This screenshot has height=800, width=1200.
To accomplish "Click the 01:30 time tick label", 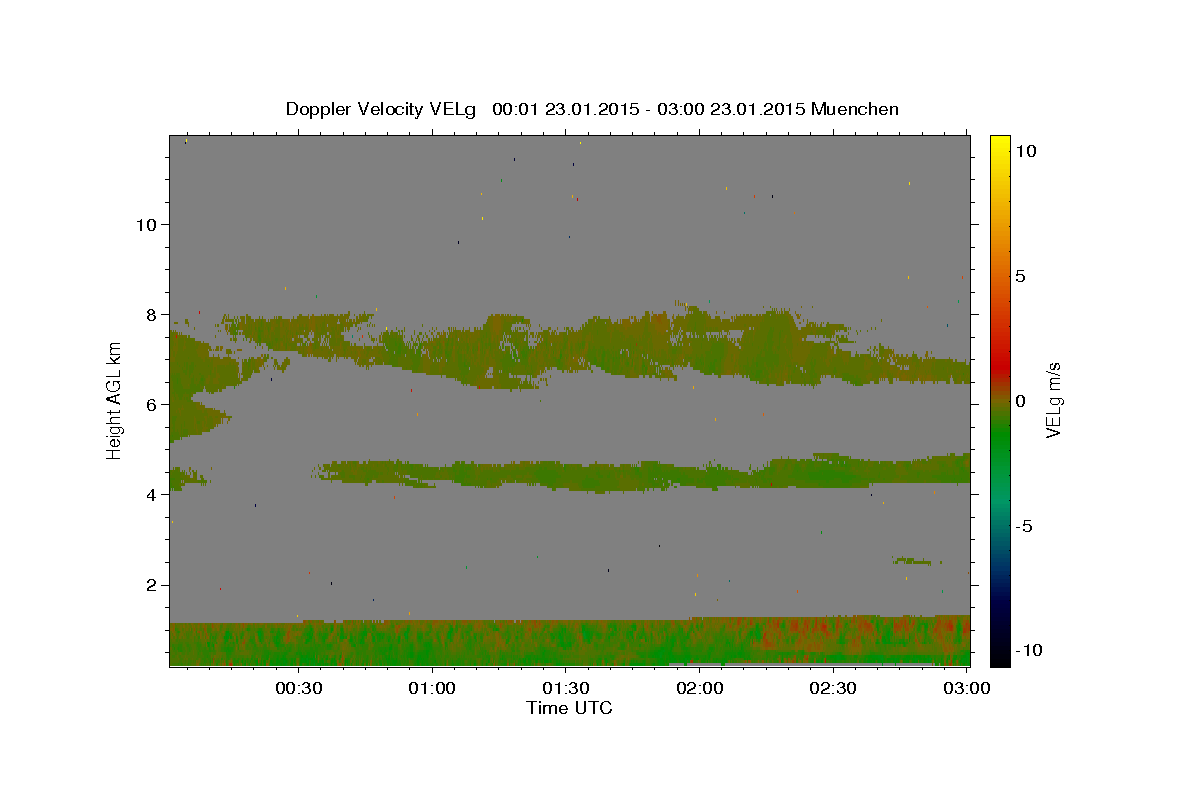I will pyautogui.click(x=566, y=689).
